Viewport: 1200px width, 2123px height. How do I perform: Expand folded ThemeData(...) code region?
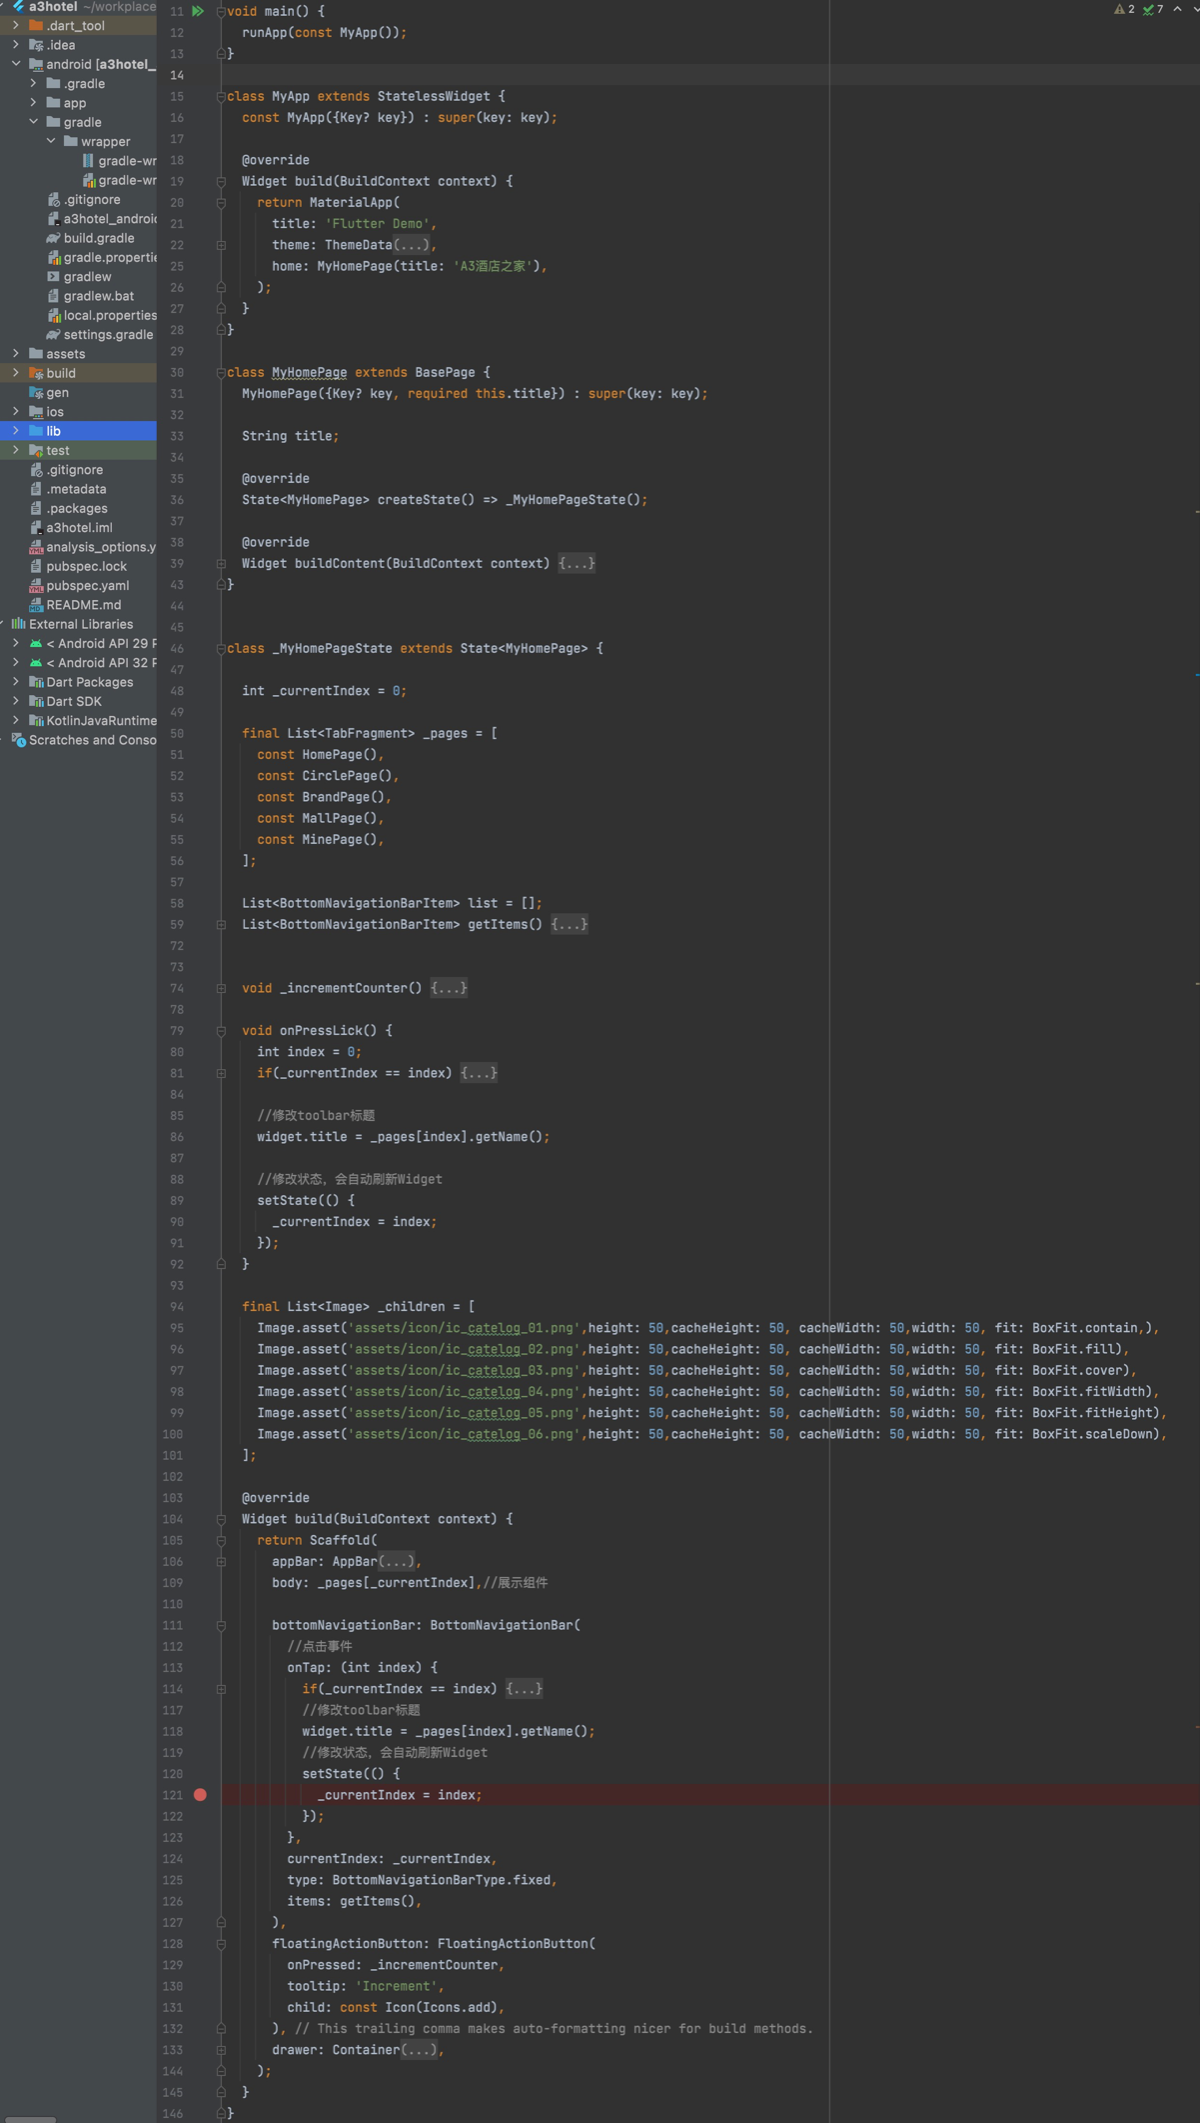click(x=411, y=245)
